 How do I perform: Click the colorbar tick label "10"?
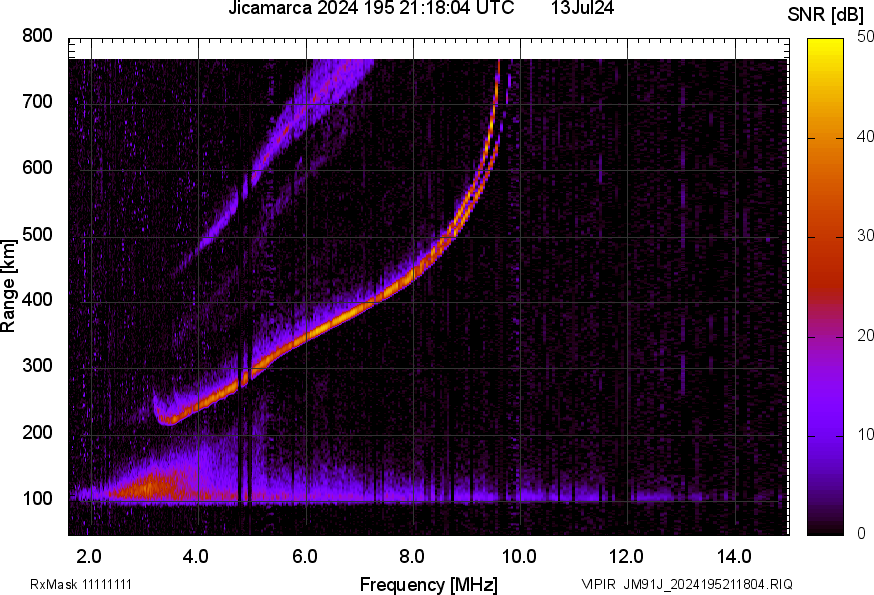click(865, 434)
